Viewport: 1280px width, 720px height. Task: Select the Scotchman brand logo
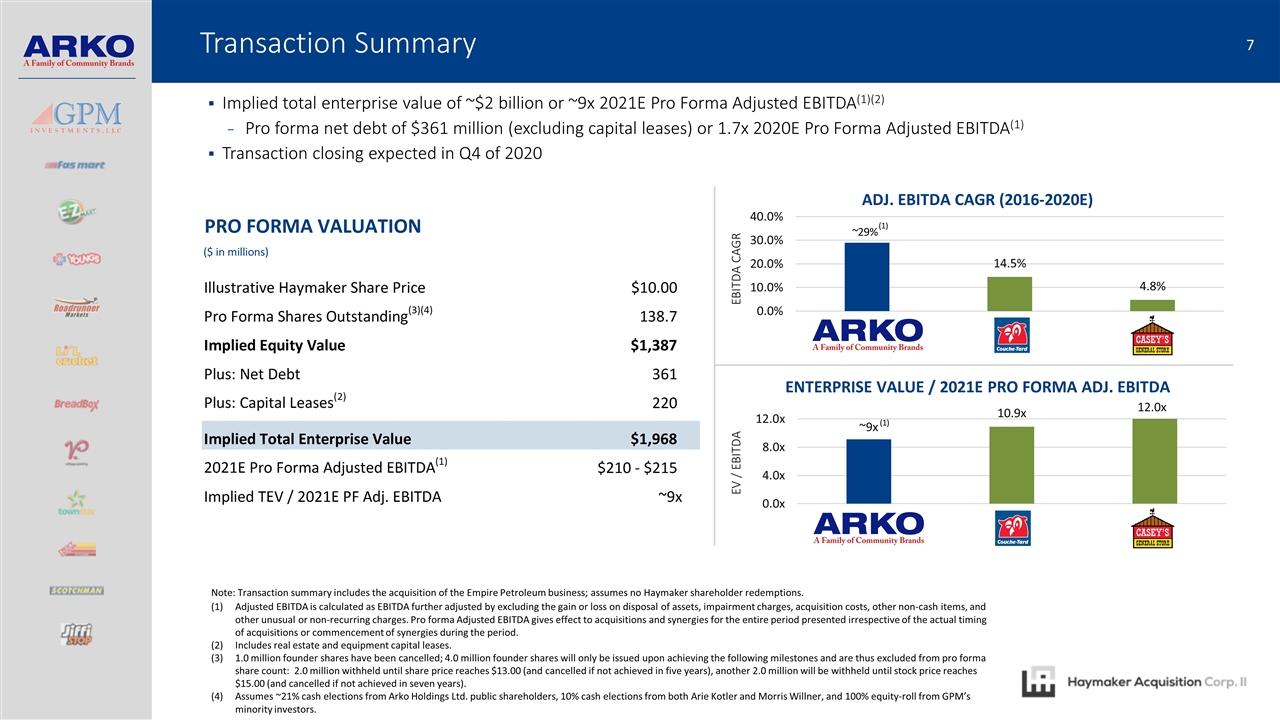click(x=79, y=590)
